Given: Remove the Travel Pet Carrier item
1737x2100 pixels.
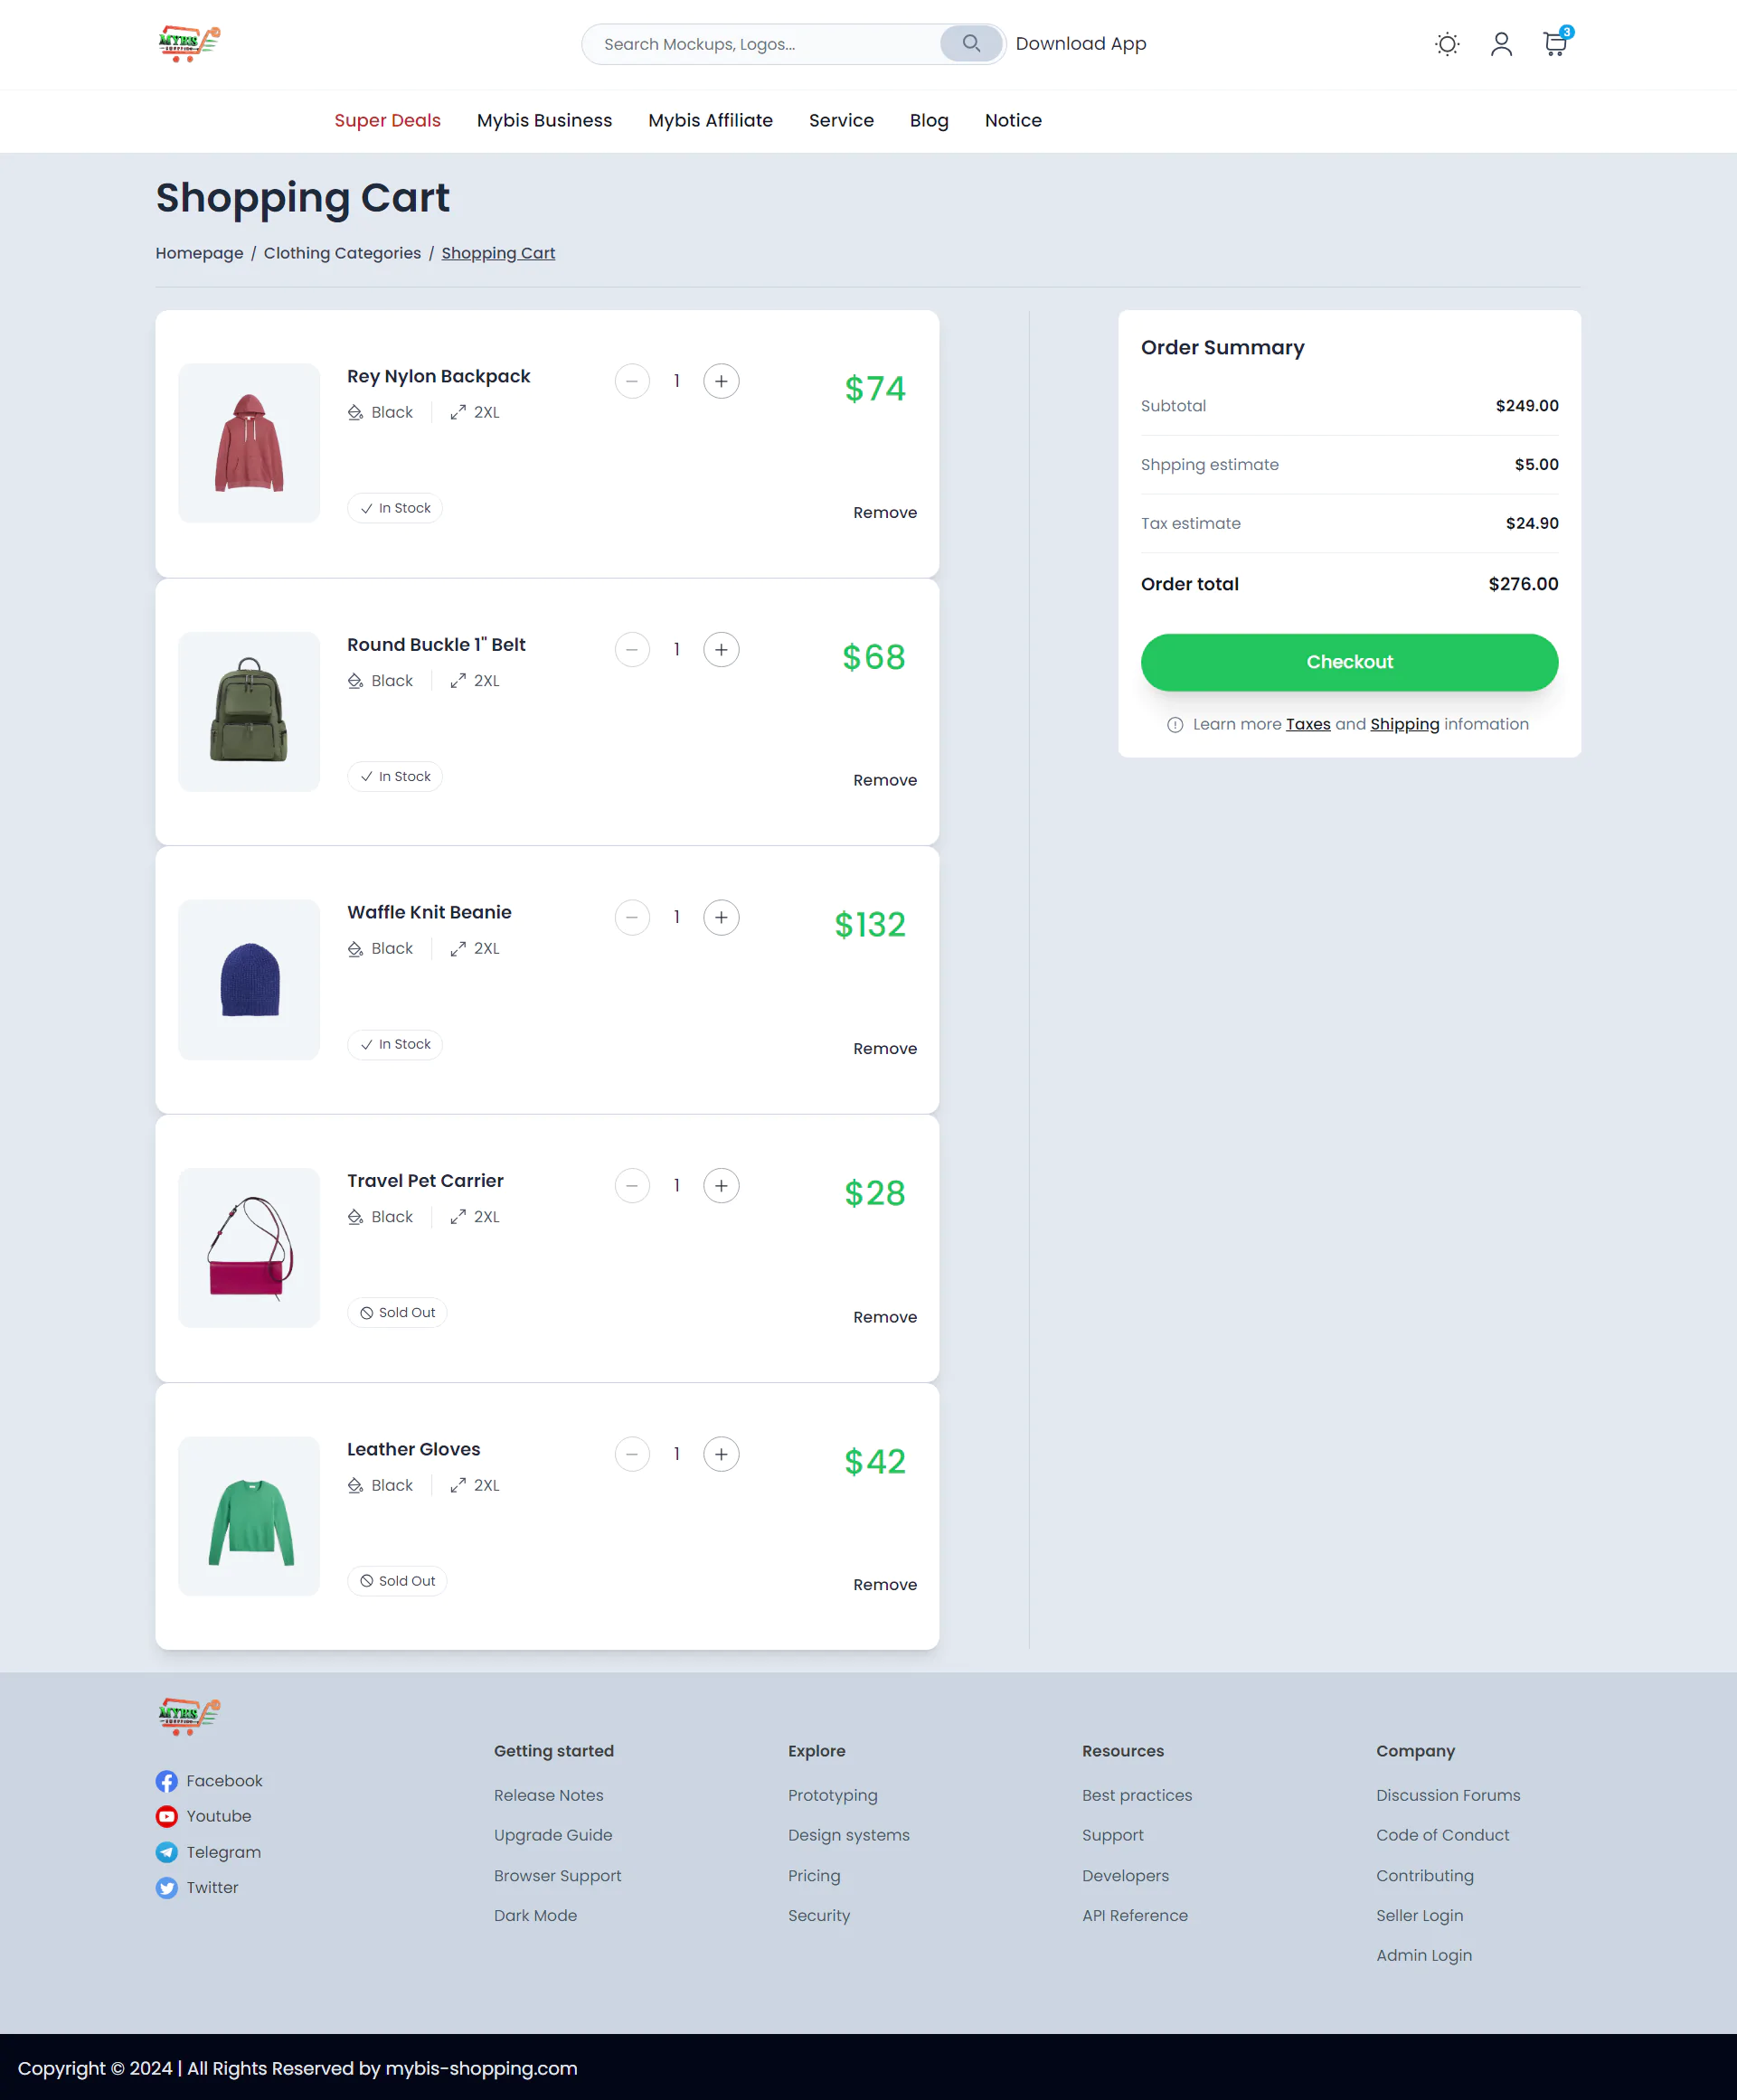Looking at the screenshot, I should point(884,1317).
